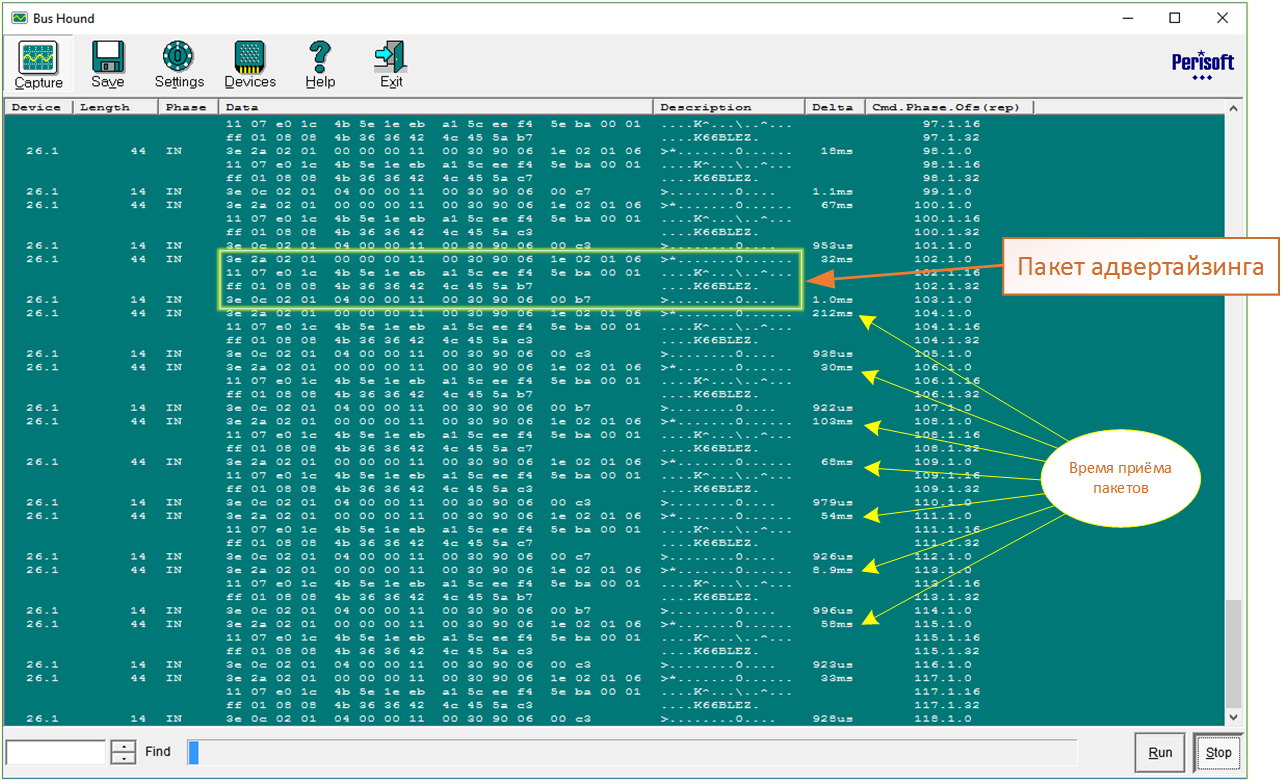Click the 926us delta value
The image size is (1281, 781).
pos(834,556)
